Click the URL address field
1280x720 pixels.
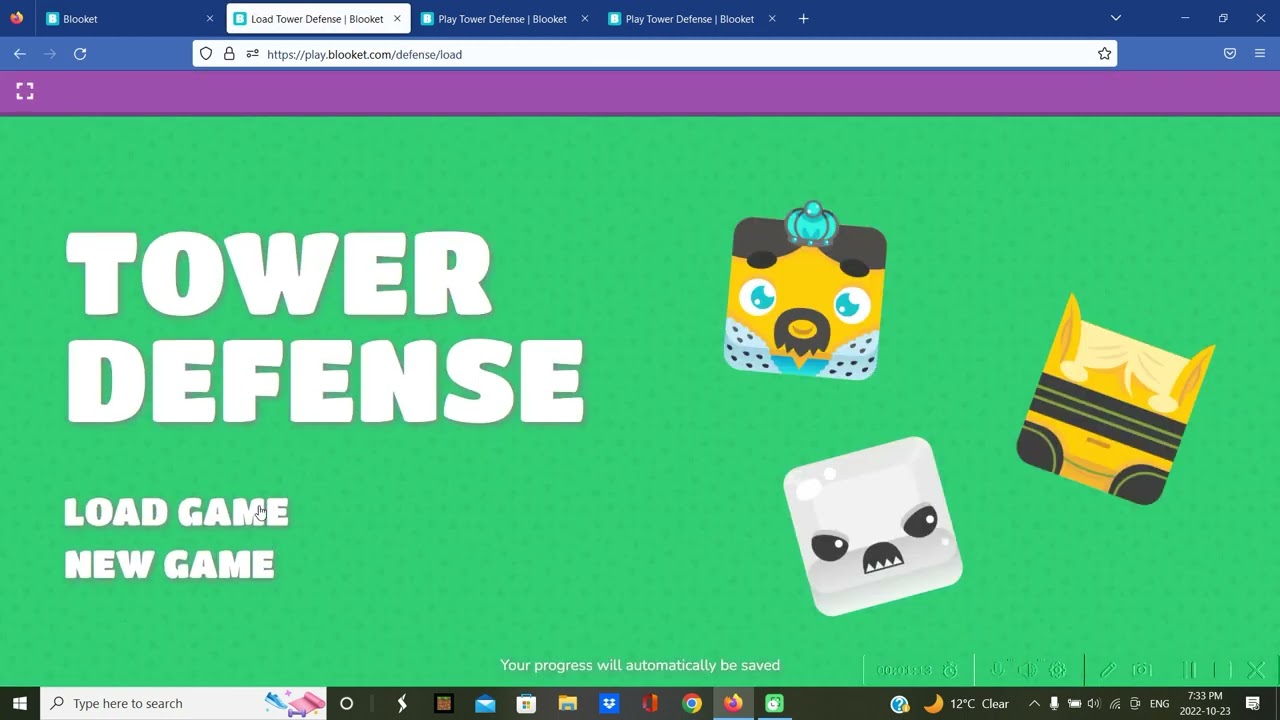click(x=655, y=54)
